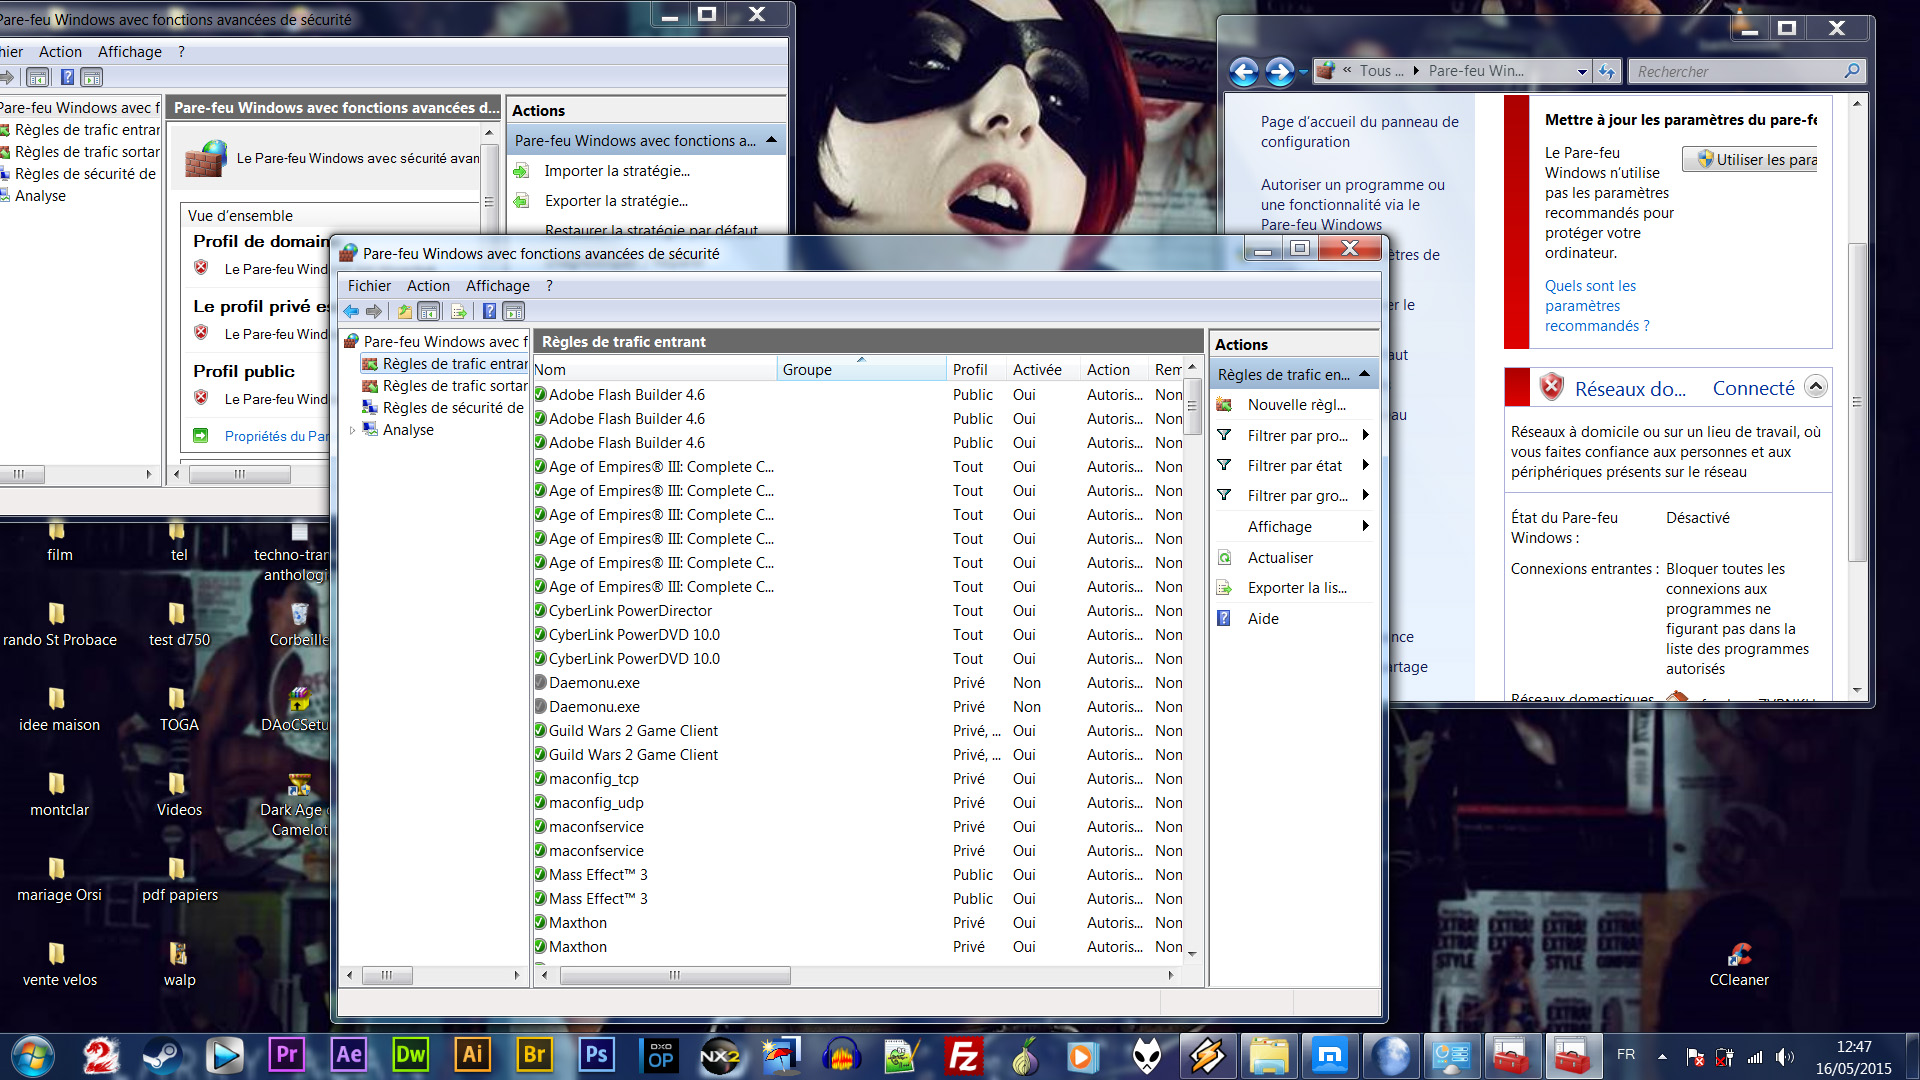Toggle the console tree pane toolbar icon

point(428,312)
